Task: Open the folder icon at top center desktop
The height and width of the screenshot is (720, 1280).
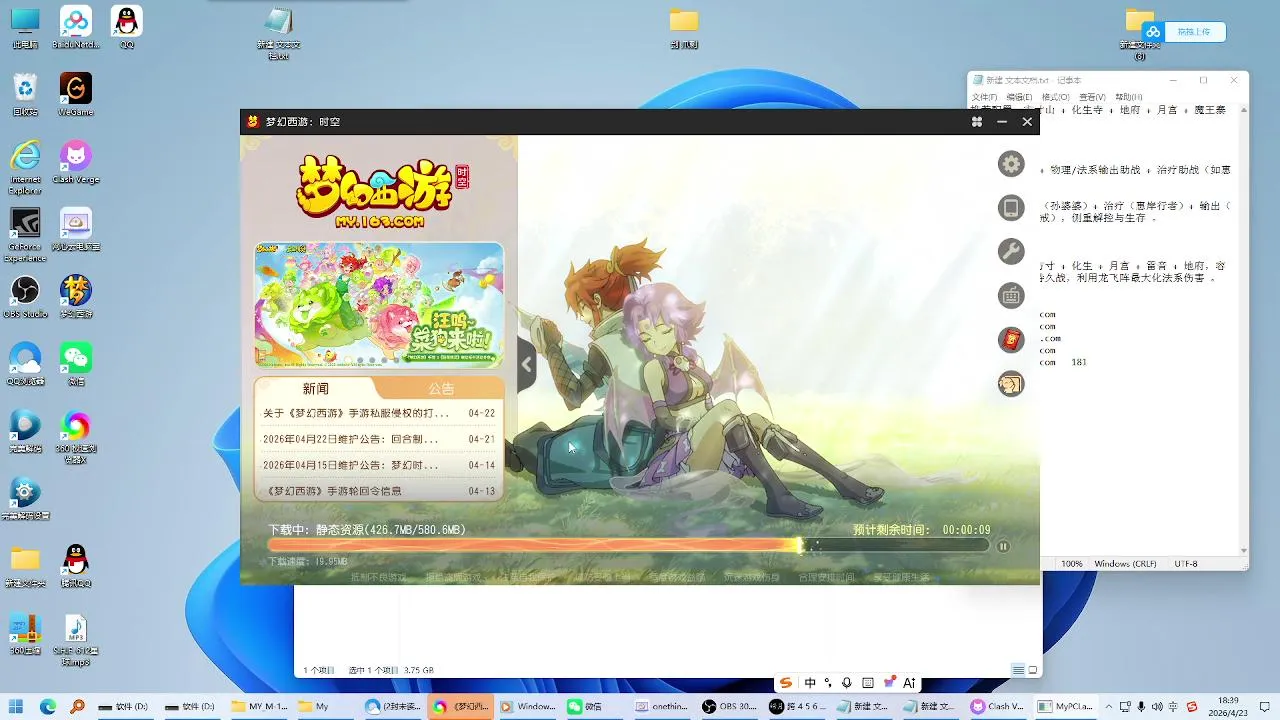Action: tap(684, 28)
